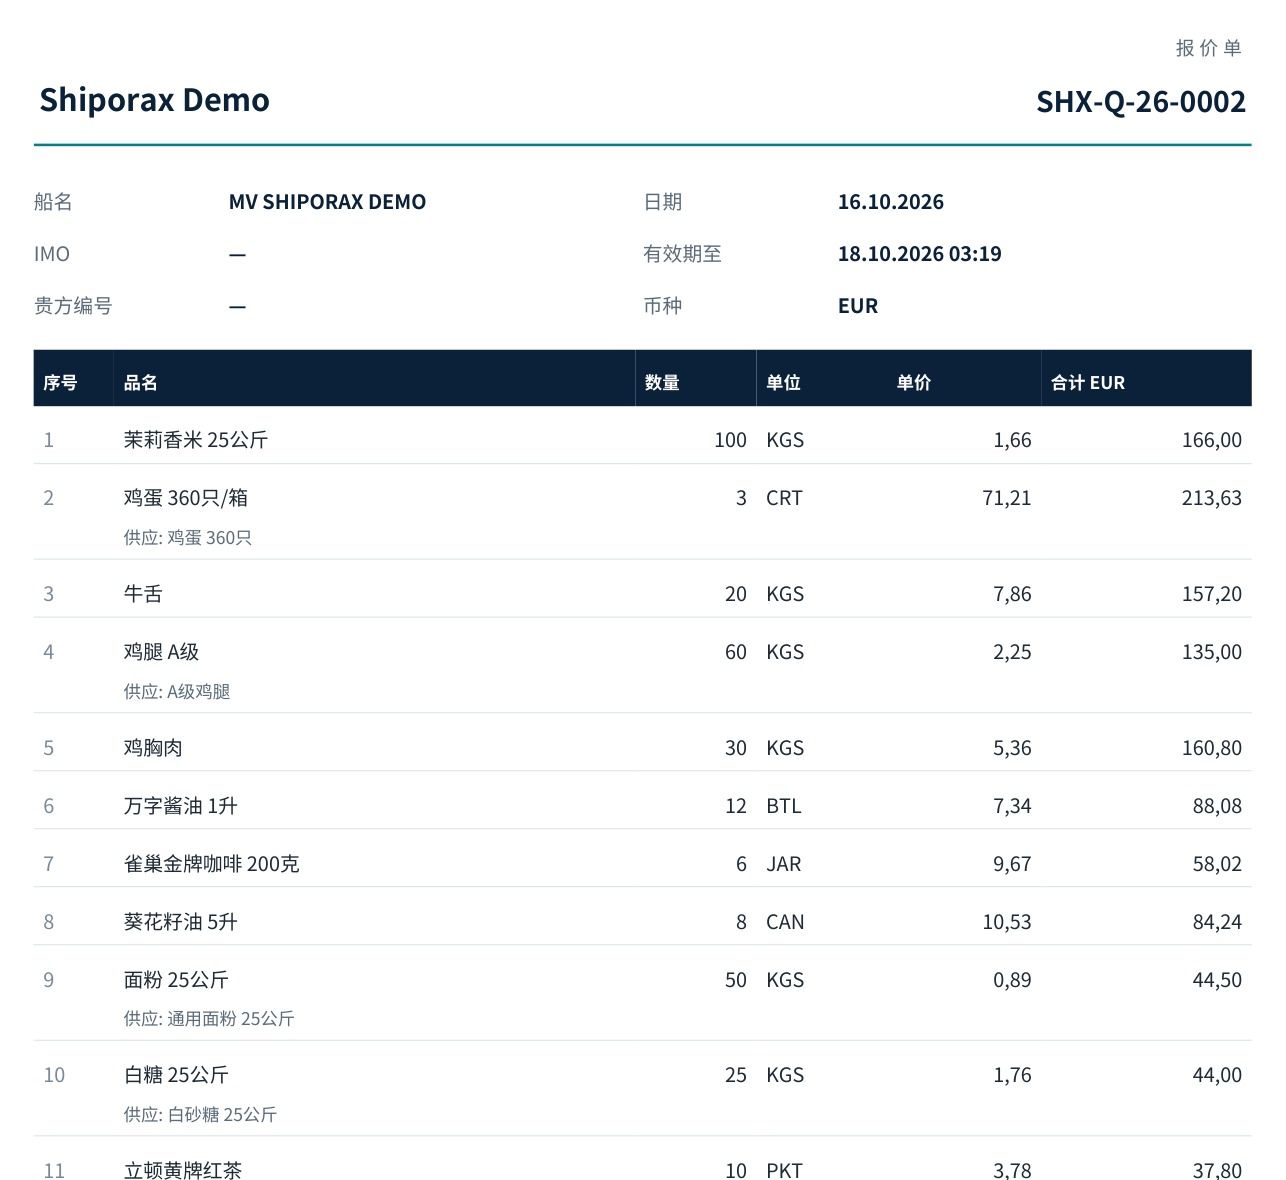The image size is (1286, 1180).
Task: Select the item name 鸡腿 A级
Action: 161,652
